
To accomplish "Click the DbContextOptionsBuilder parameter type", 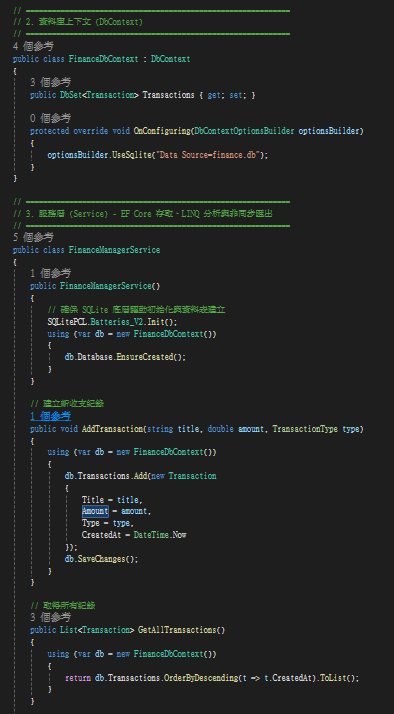I will coord(245,131).
